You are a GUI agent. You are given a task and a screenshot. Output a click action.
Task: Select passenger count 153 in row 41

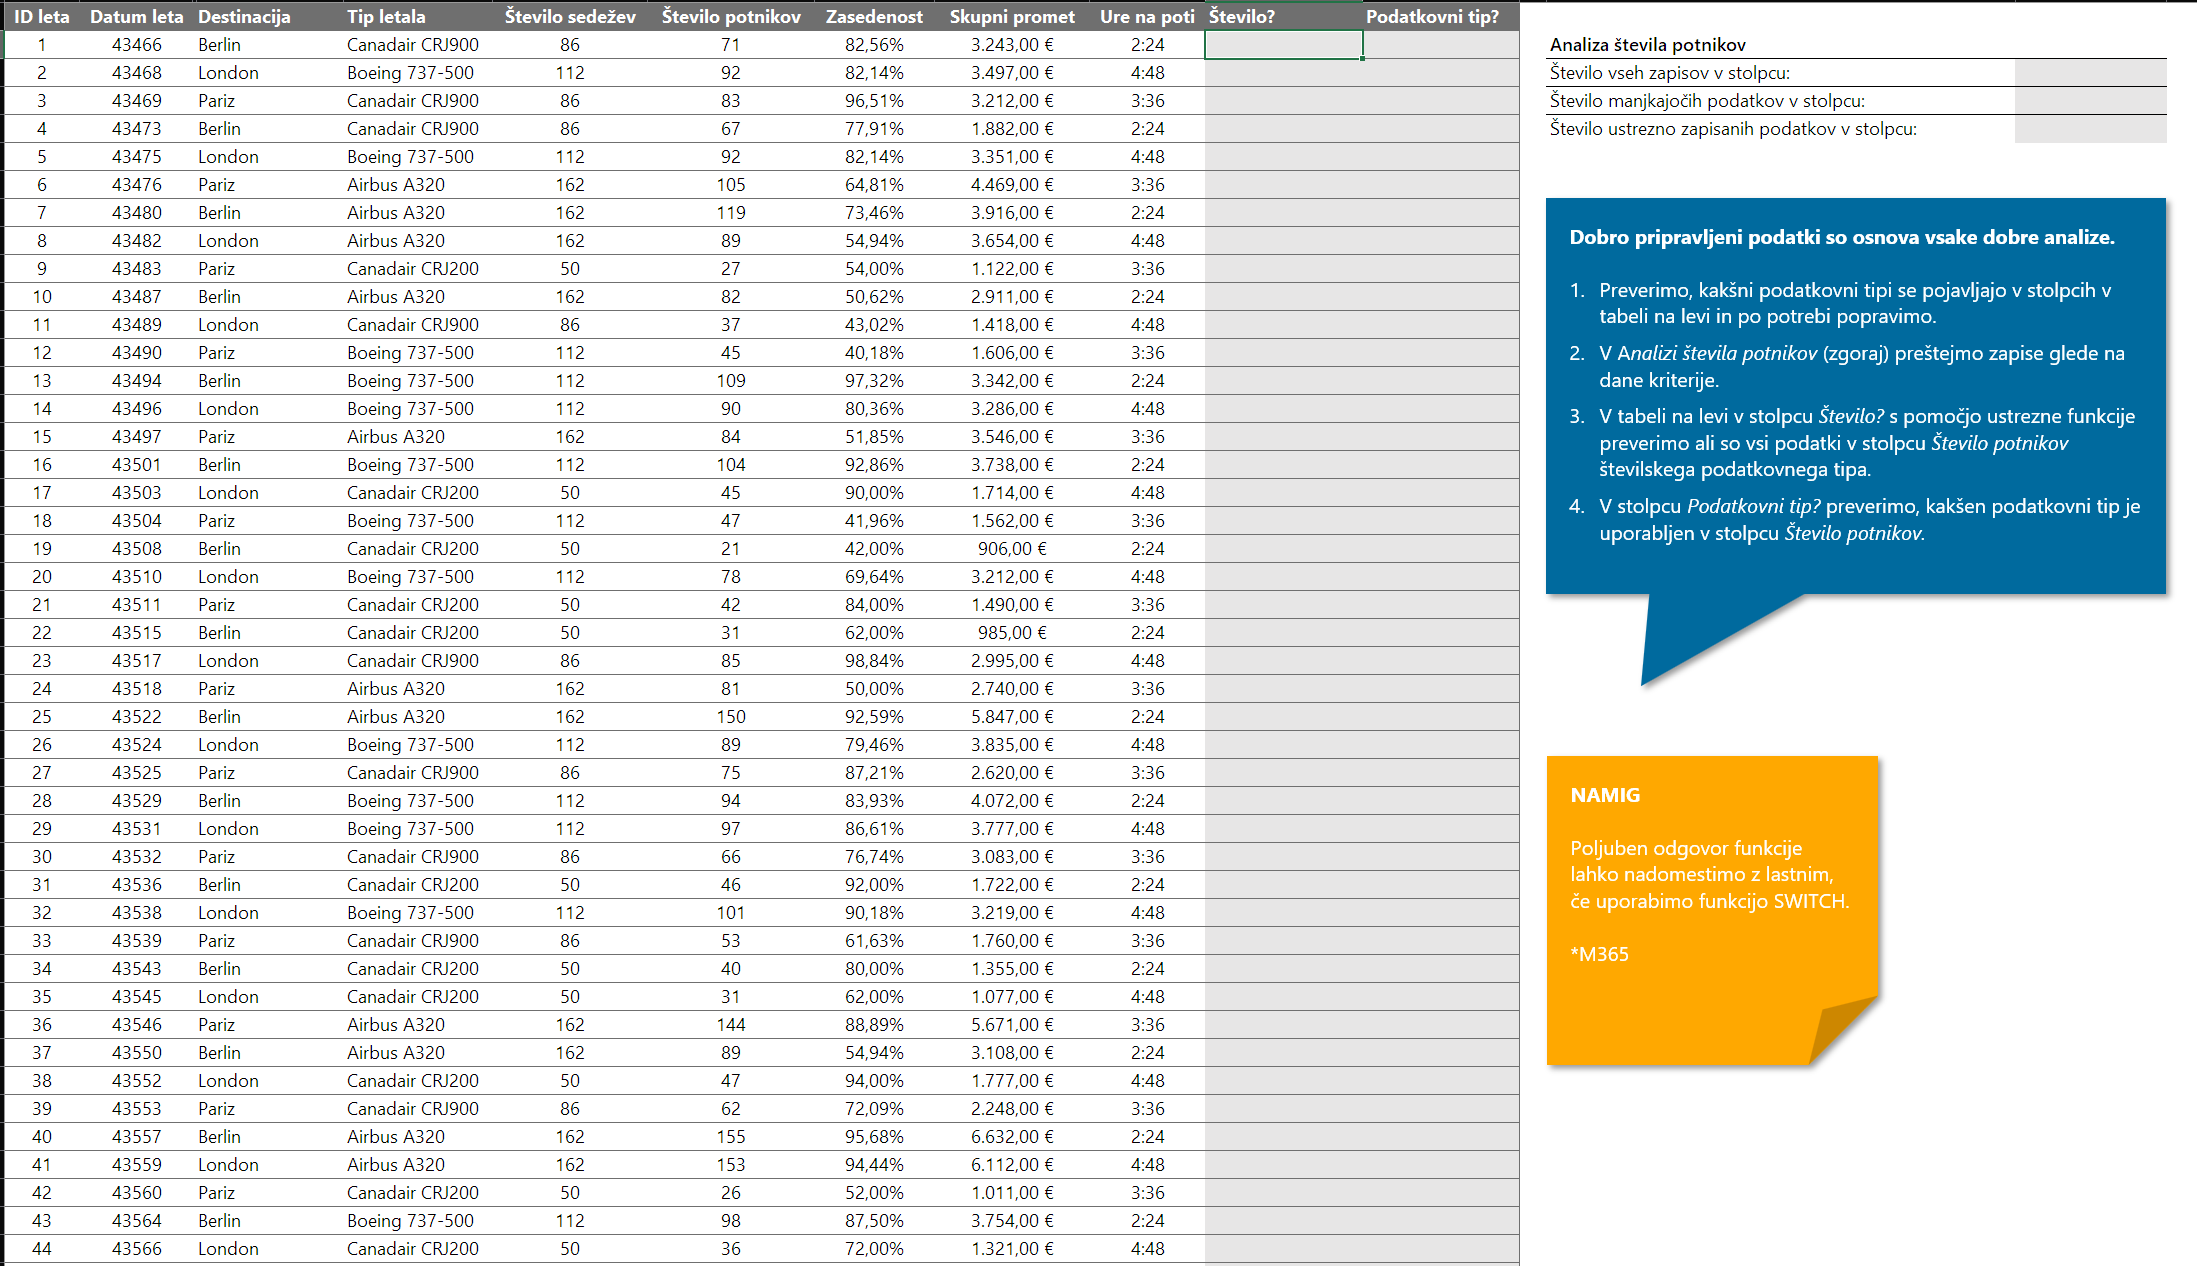[x=731, y=1165]
